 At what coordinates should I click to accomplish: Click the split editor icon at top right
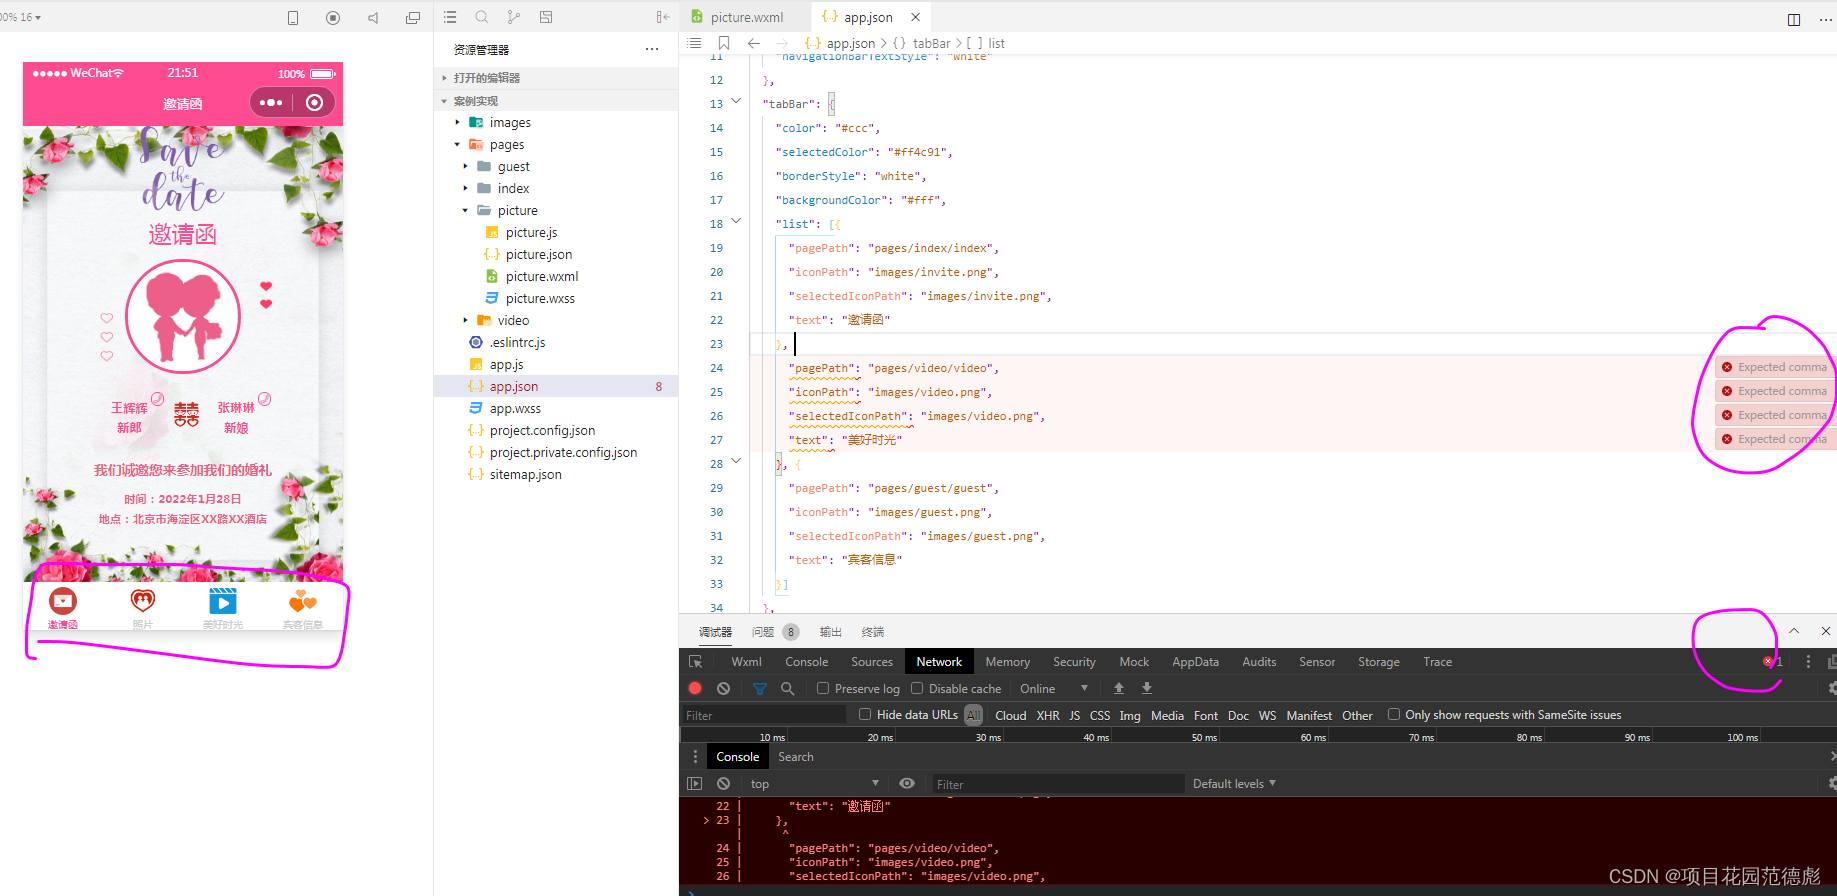[1794, 19]
